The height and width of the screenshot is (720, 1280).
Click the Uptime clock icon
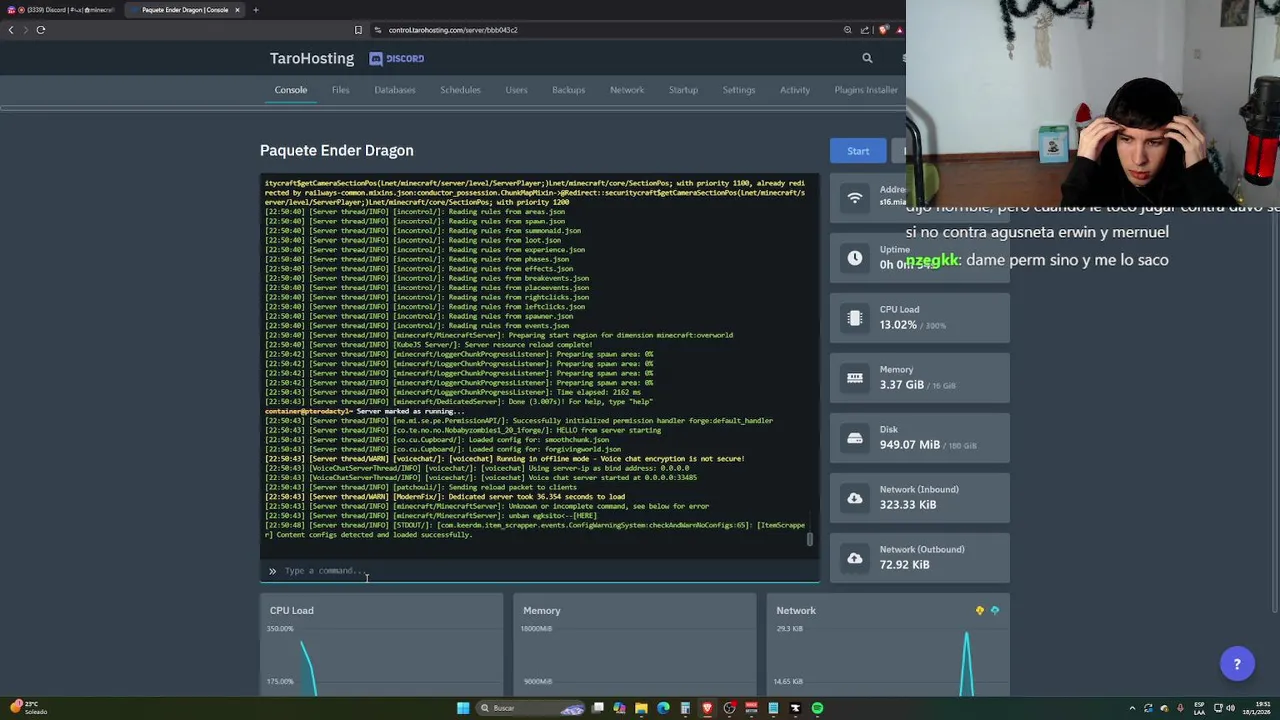[854, 258]
